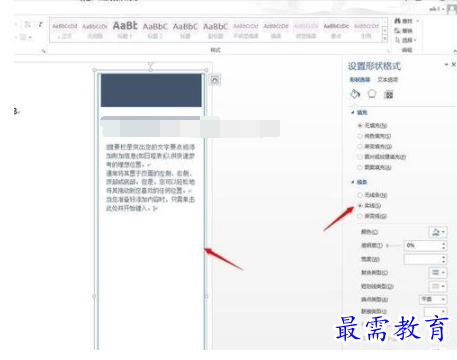
Task: Open the paragraph settings dialog launcher
Action: 43,51
